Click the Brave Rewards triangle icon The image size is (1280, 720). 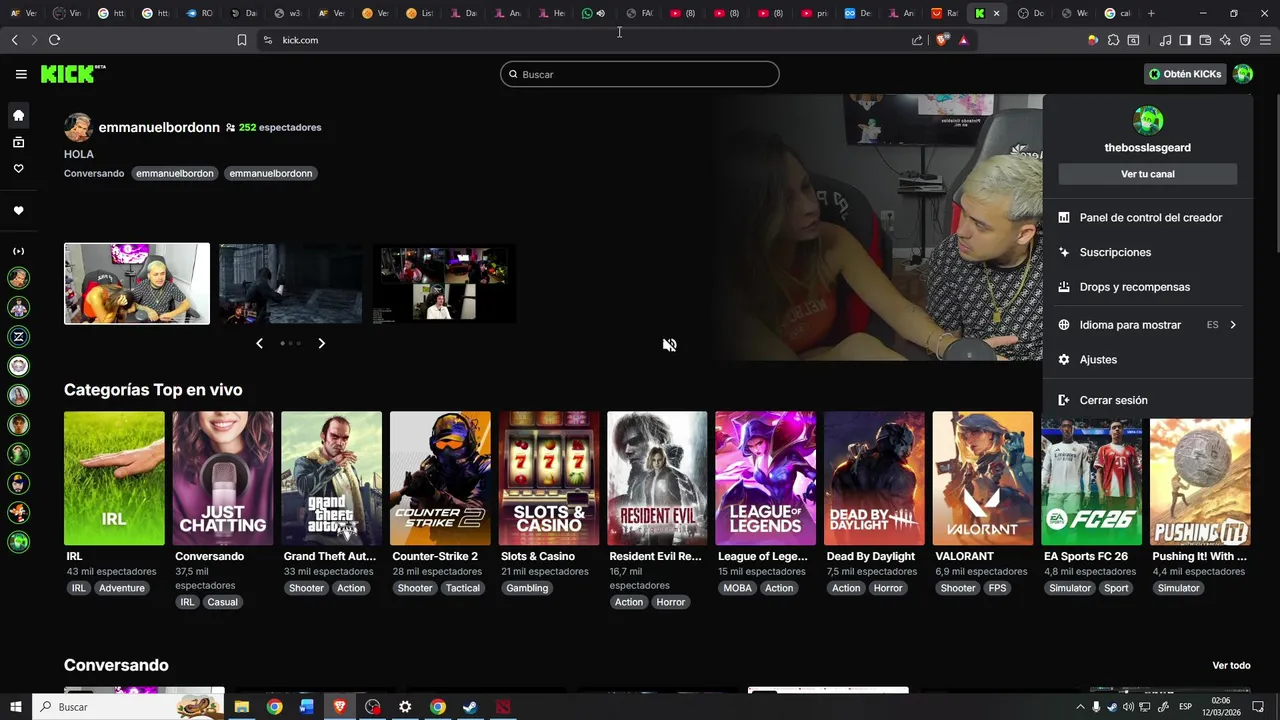pos(963,40)
